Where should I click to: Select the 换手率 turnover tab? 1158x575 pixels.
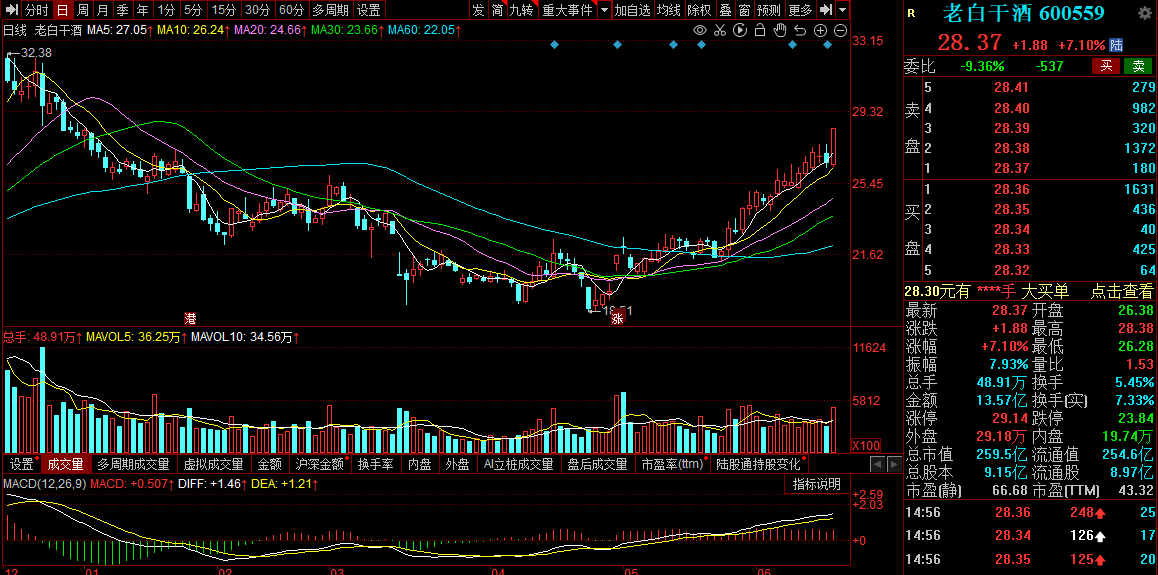click(x=375, y=464)
